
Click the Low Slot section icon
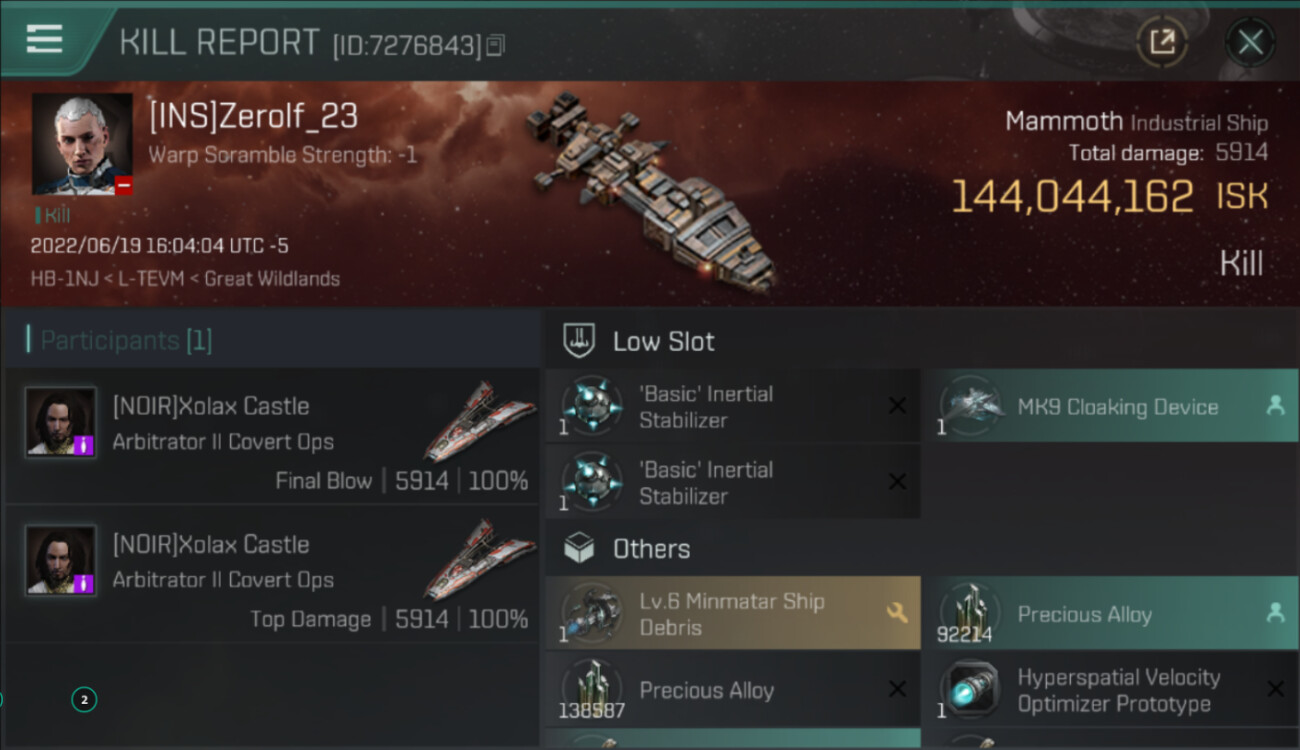[580, 341]
